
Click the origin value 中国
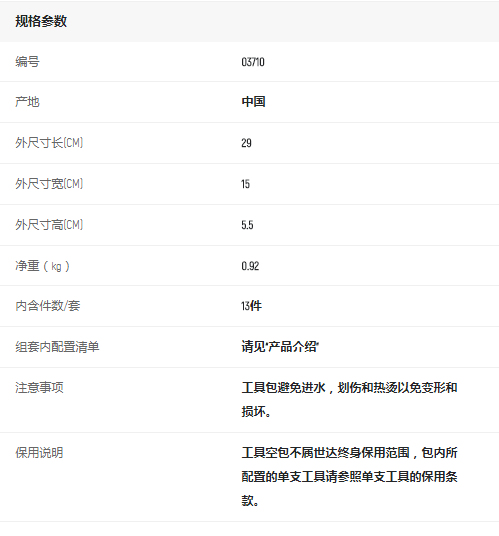253,102
